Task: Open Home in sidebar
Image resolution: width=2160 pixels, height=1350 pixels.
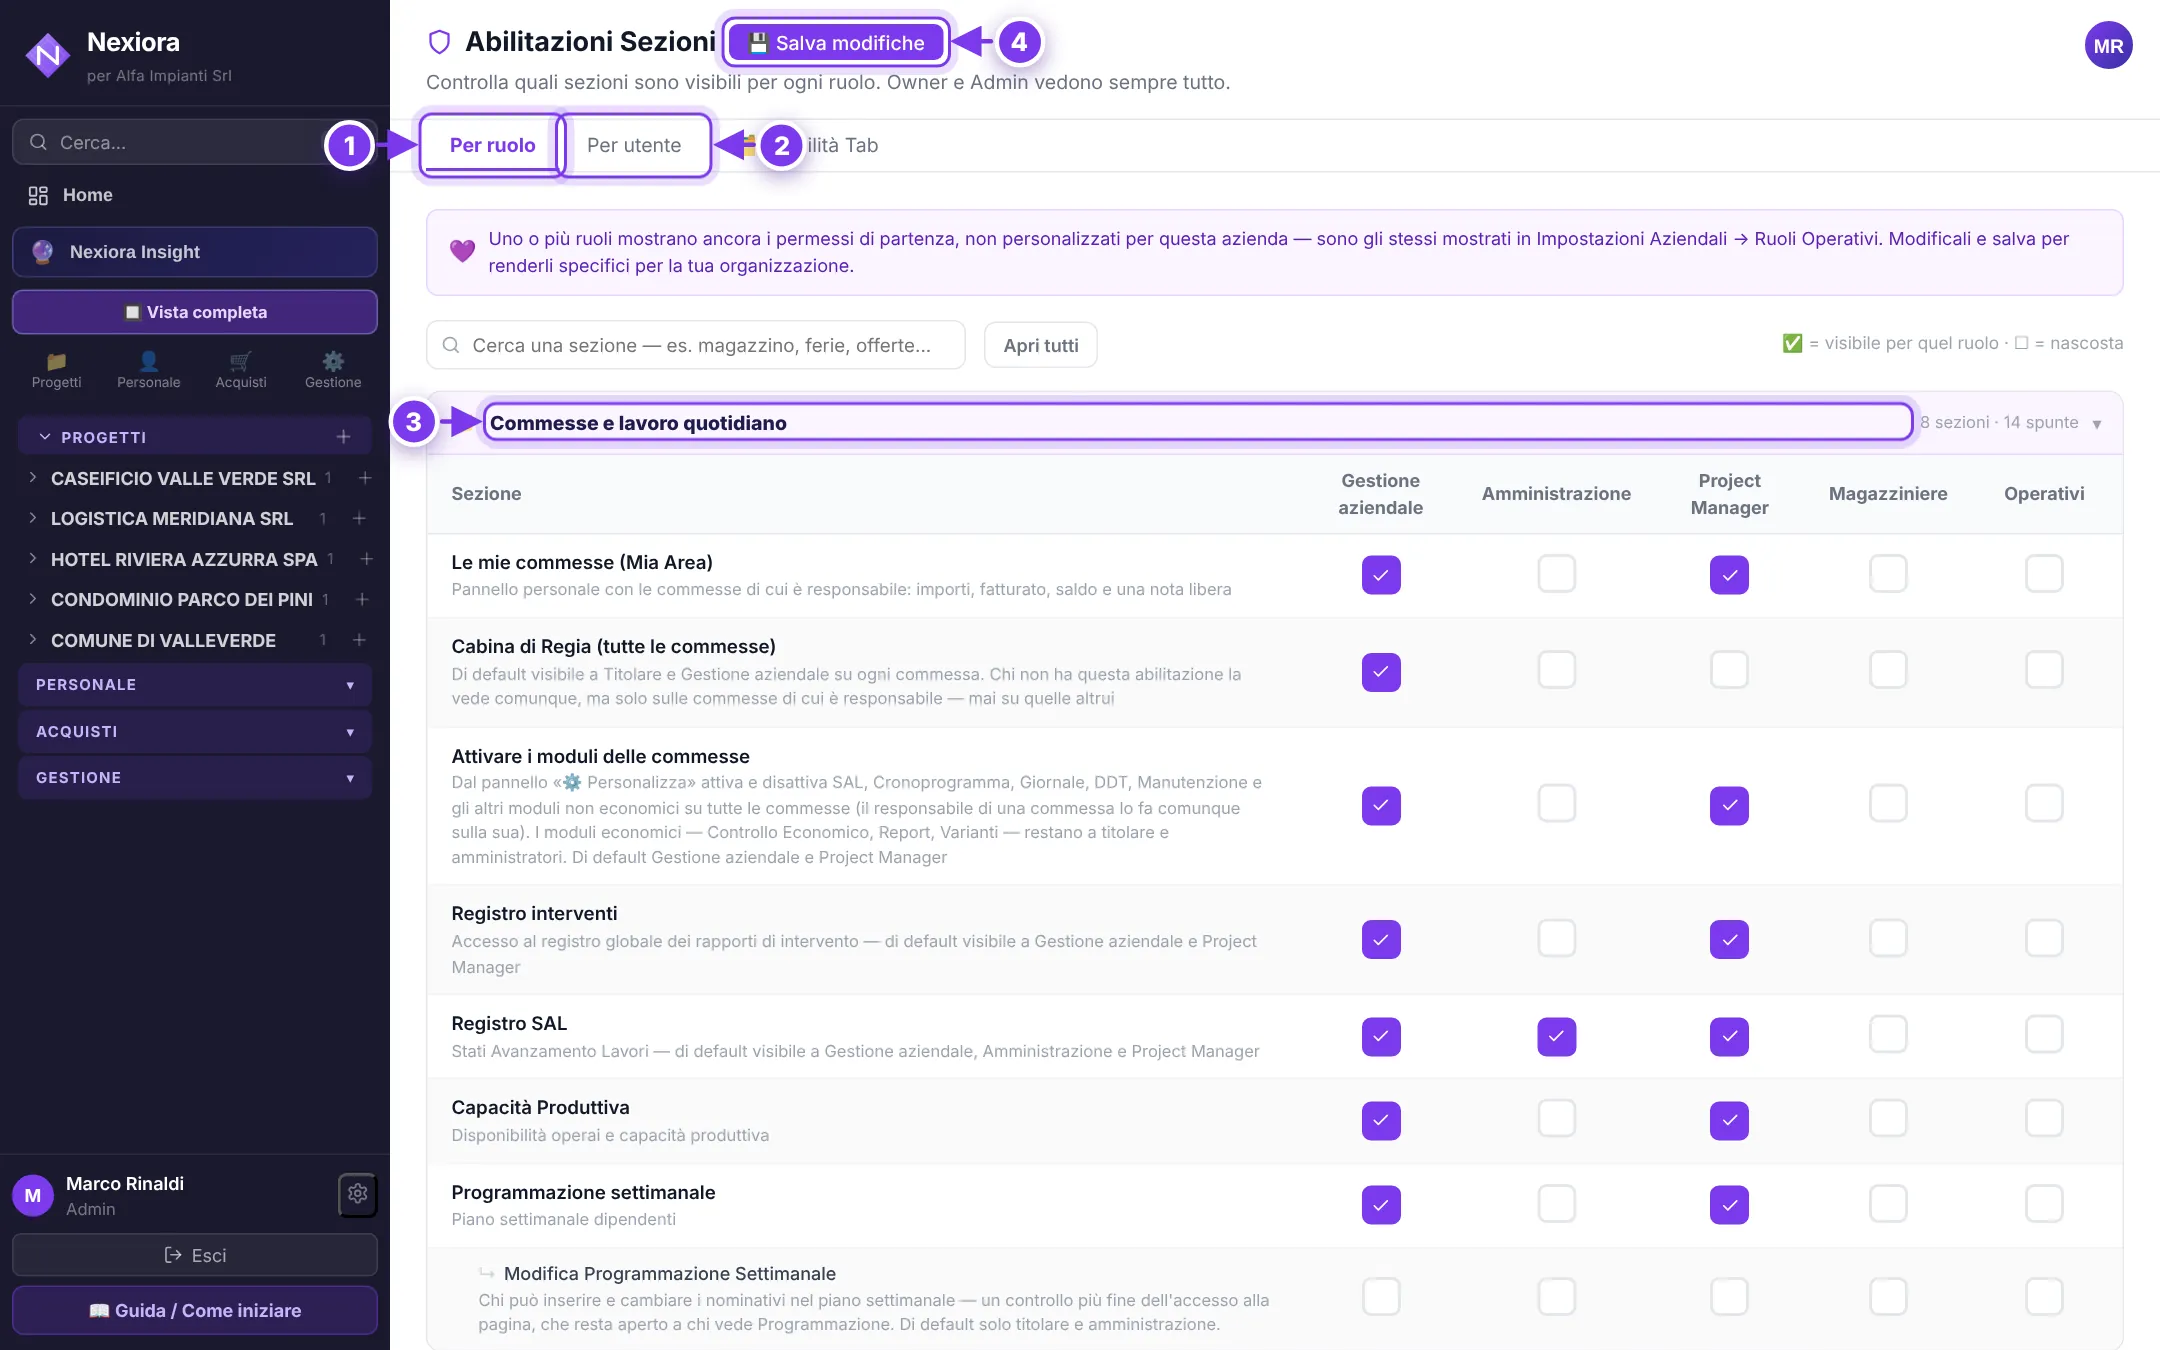Action: click(x=195, y=195)
